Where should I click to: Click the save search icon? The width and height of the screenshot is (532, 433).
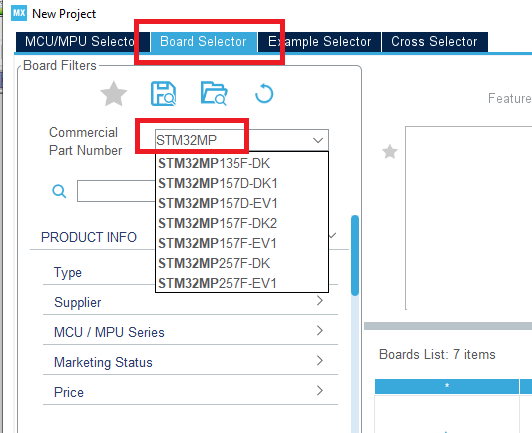(164, 94)
